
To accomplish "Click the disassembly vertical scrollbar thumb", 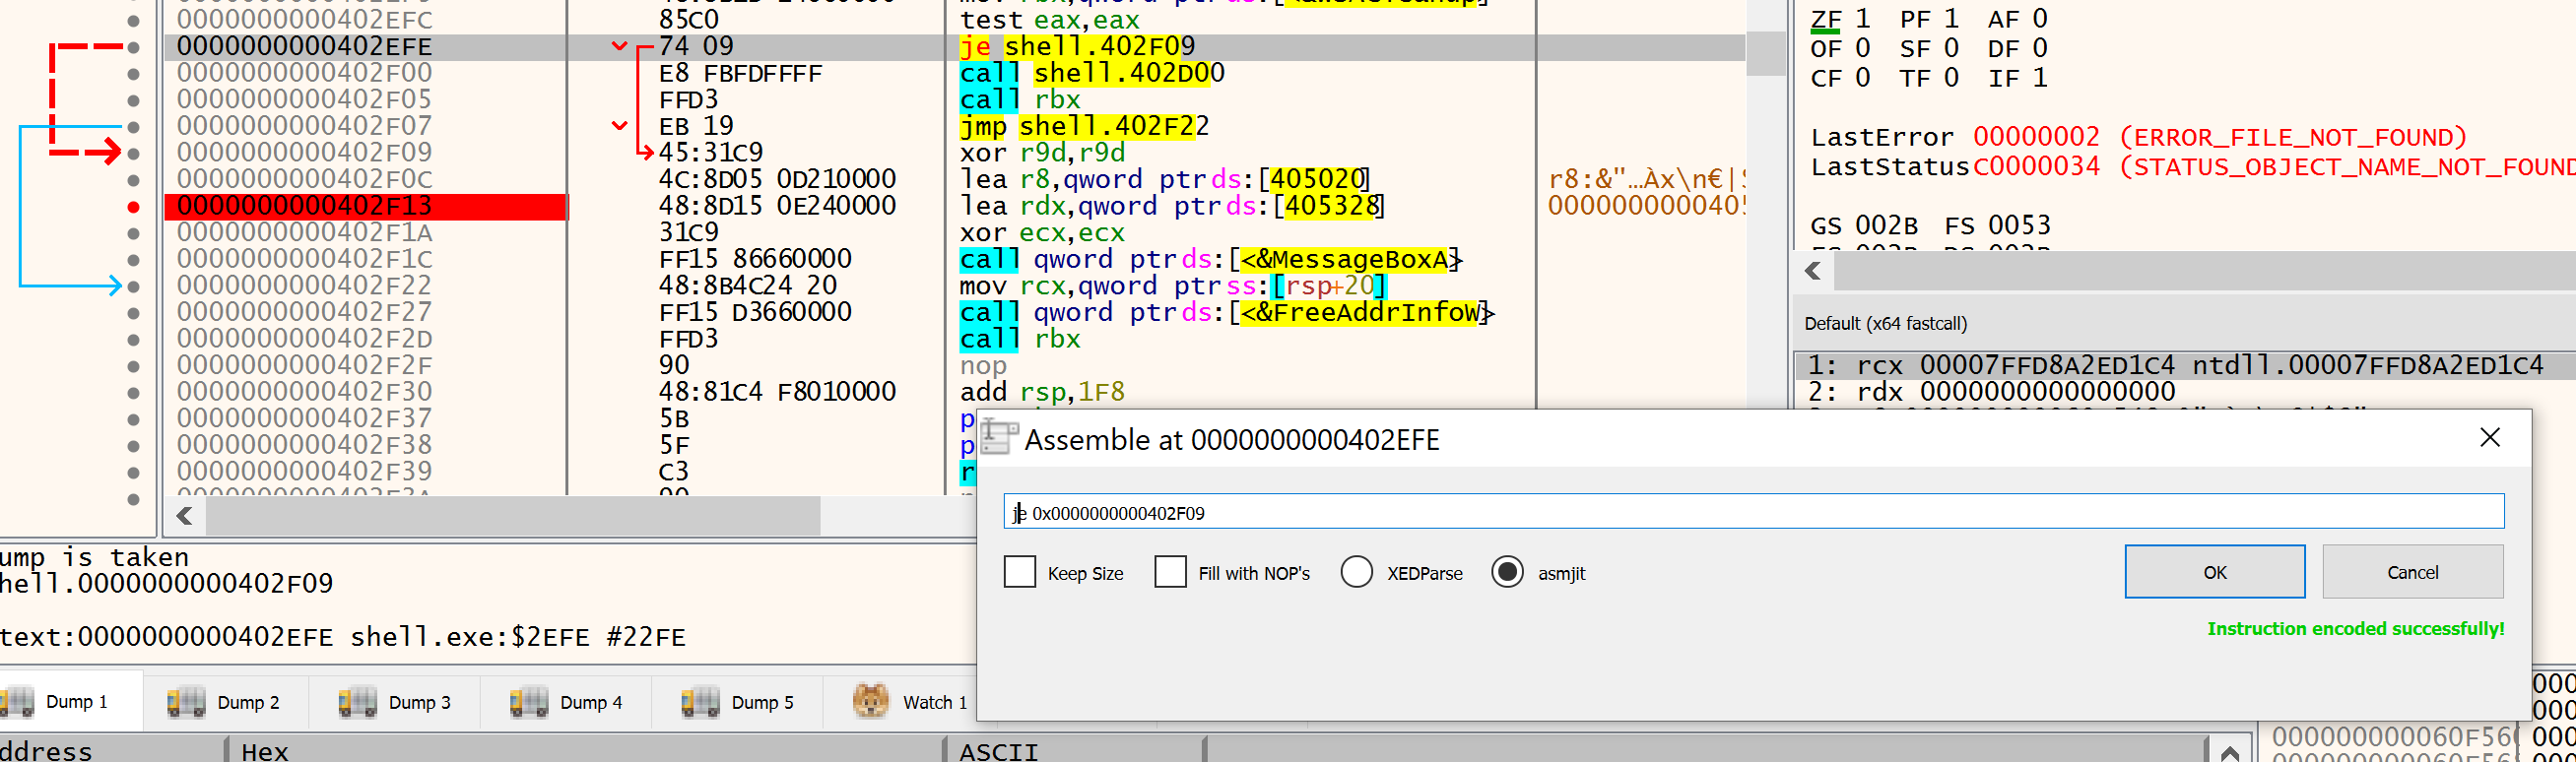I will click(1765, 53).
